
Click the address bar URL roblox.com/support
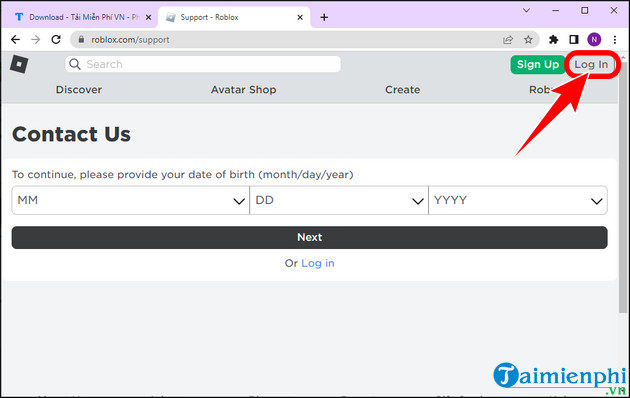(130, 40)
